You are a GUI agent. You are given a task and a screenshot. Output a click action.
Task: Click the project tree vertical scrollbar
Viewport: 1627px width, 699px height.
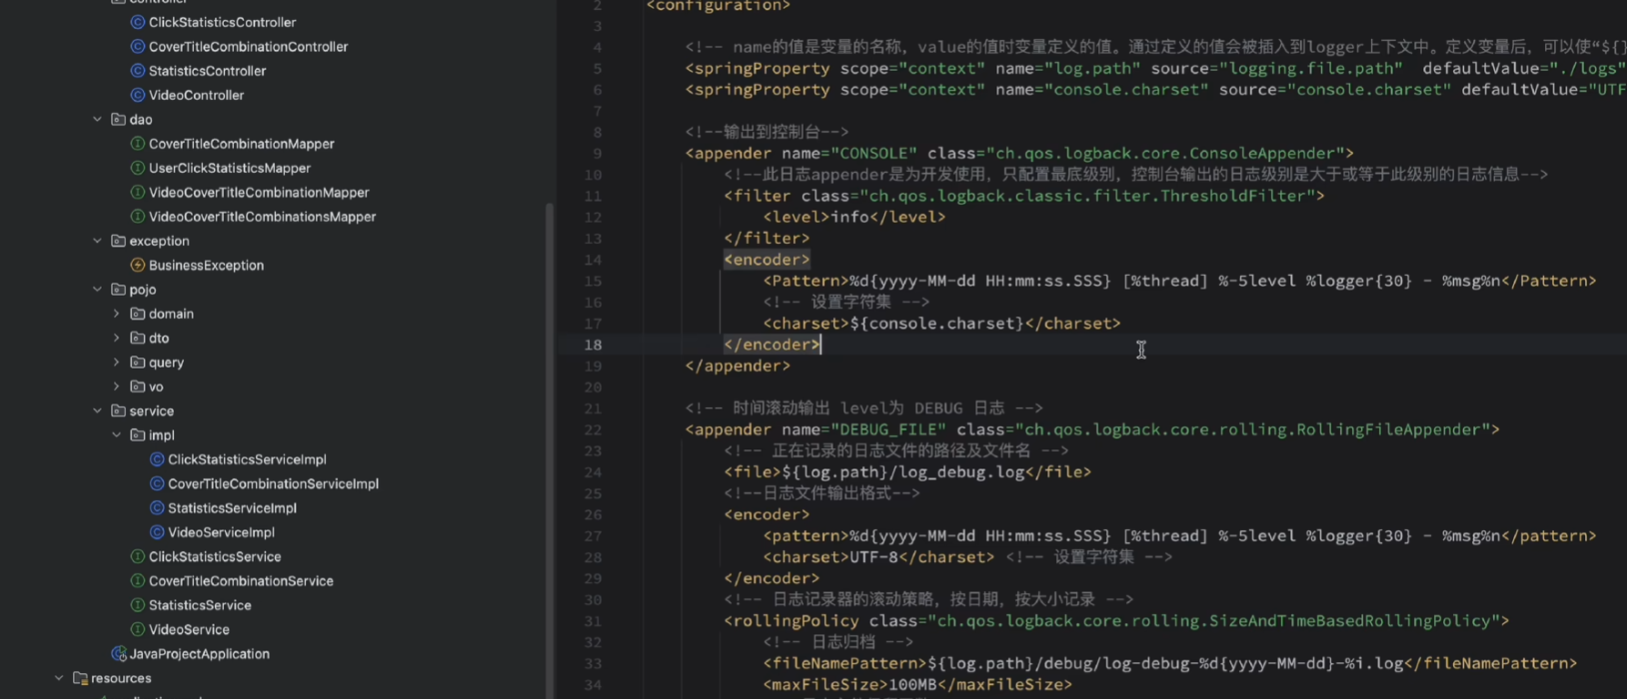pyautogui.click(x=549, y=450)
